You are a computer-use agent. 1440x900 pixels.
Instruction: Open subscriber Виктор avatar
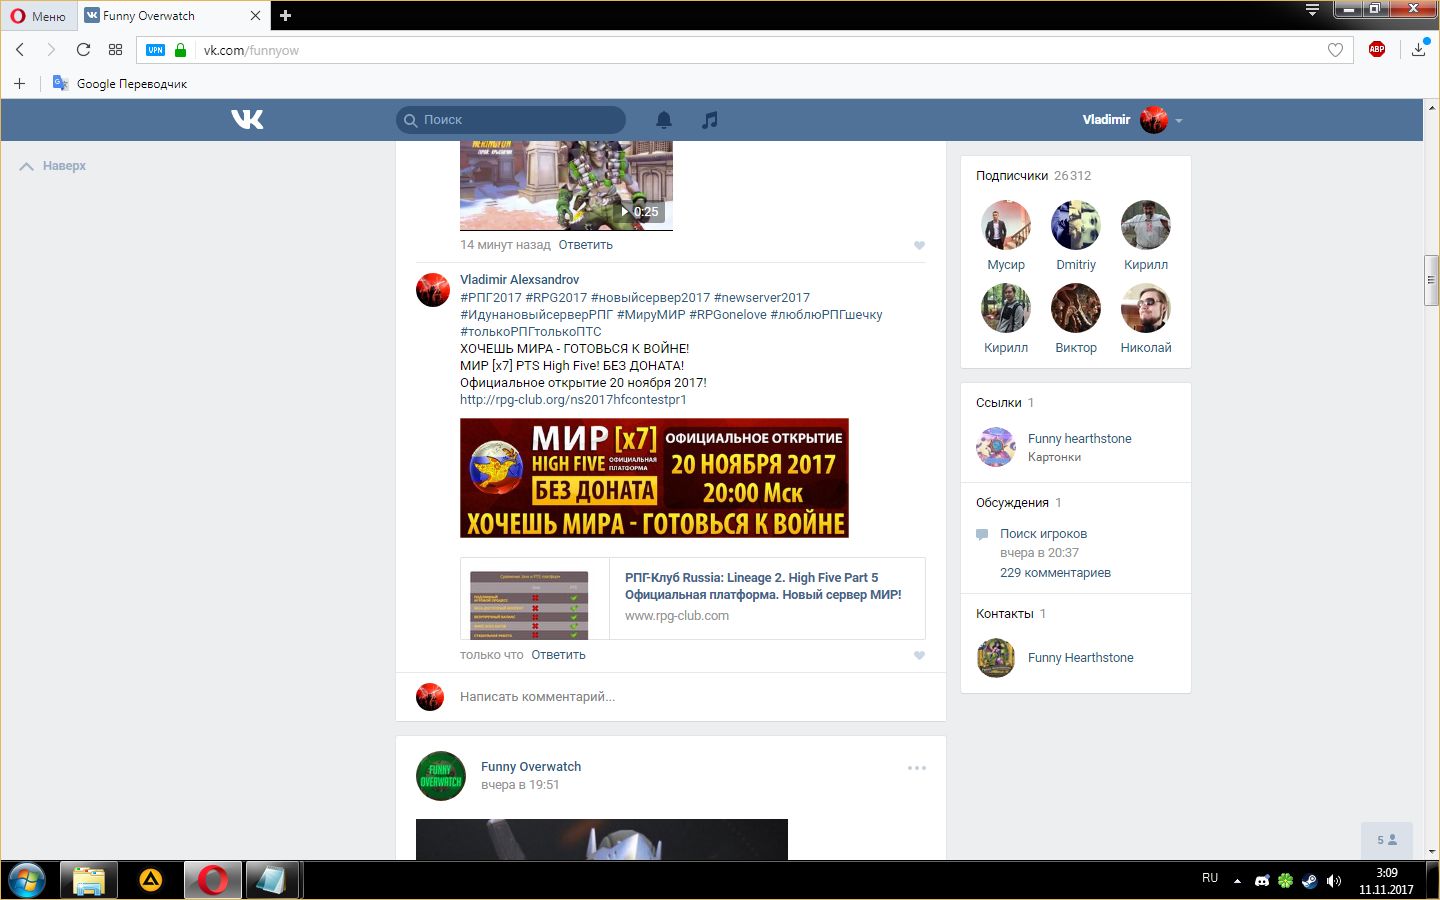click(x=1076, y=308)
